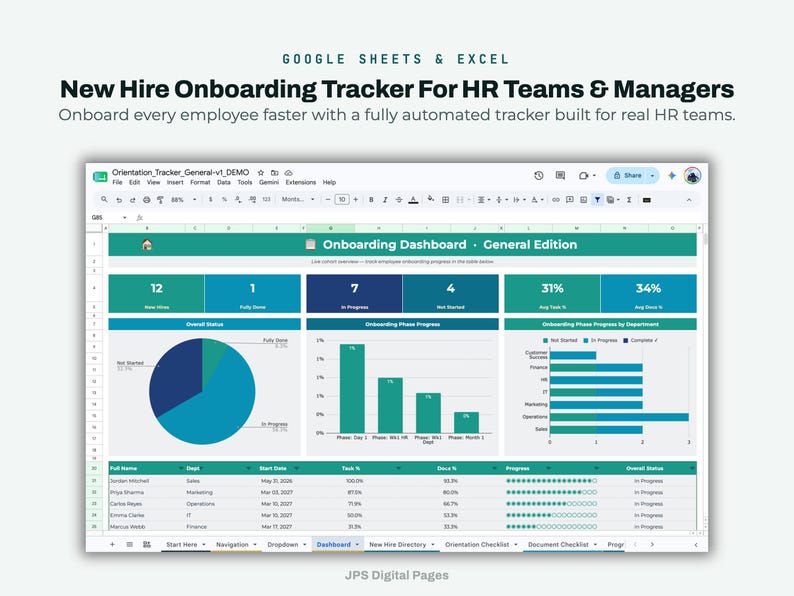
Task: Click the Text color A icon
Action: click(413, 200)
